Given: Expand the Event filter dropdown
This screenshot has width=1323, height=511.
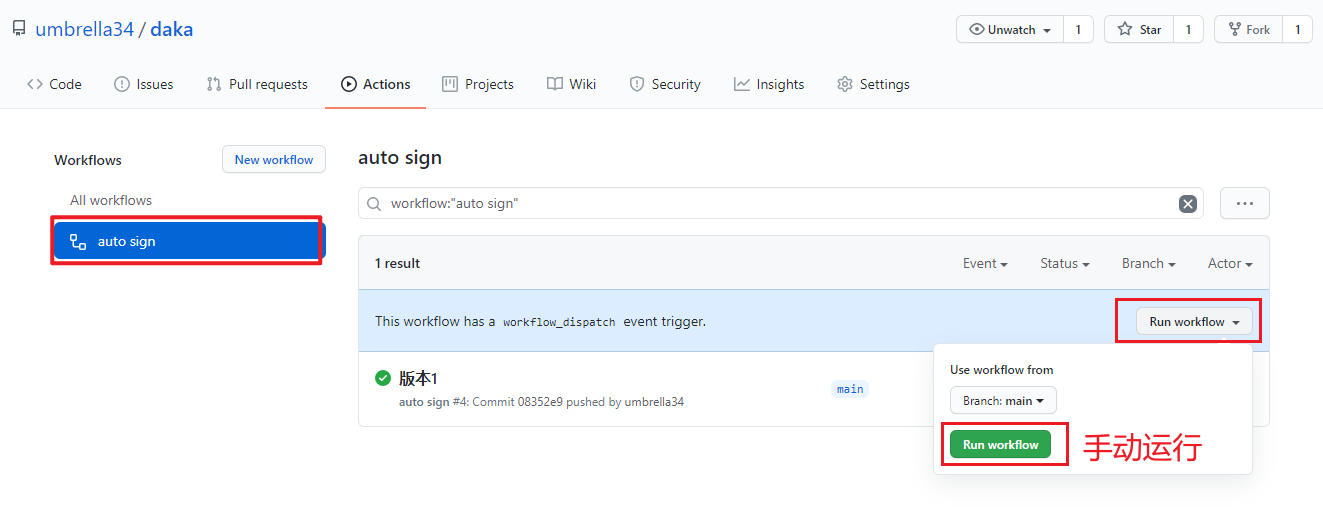Looking at the screenshot, I should 985,263.
